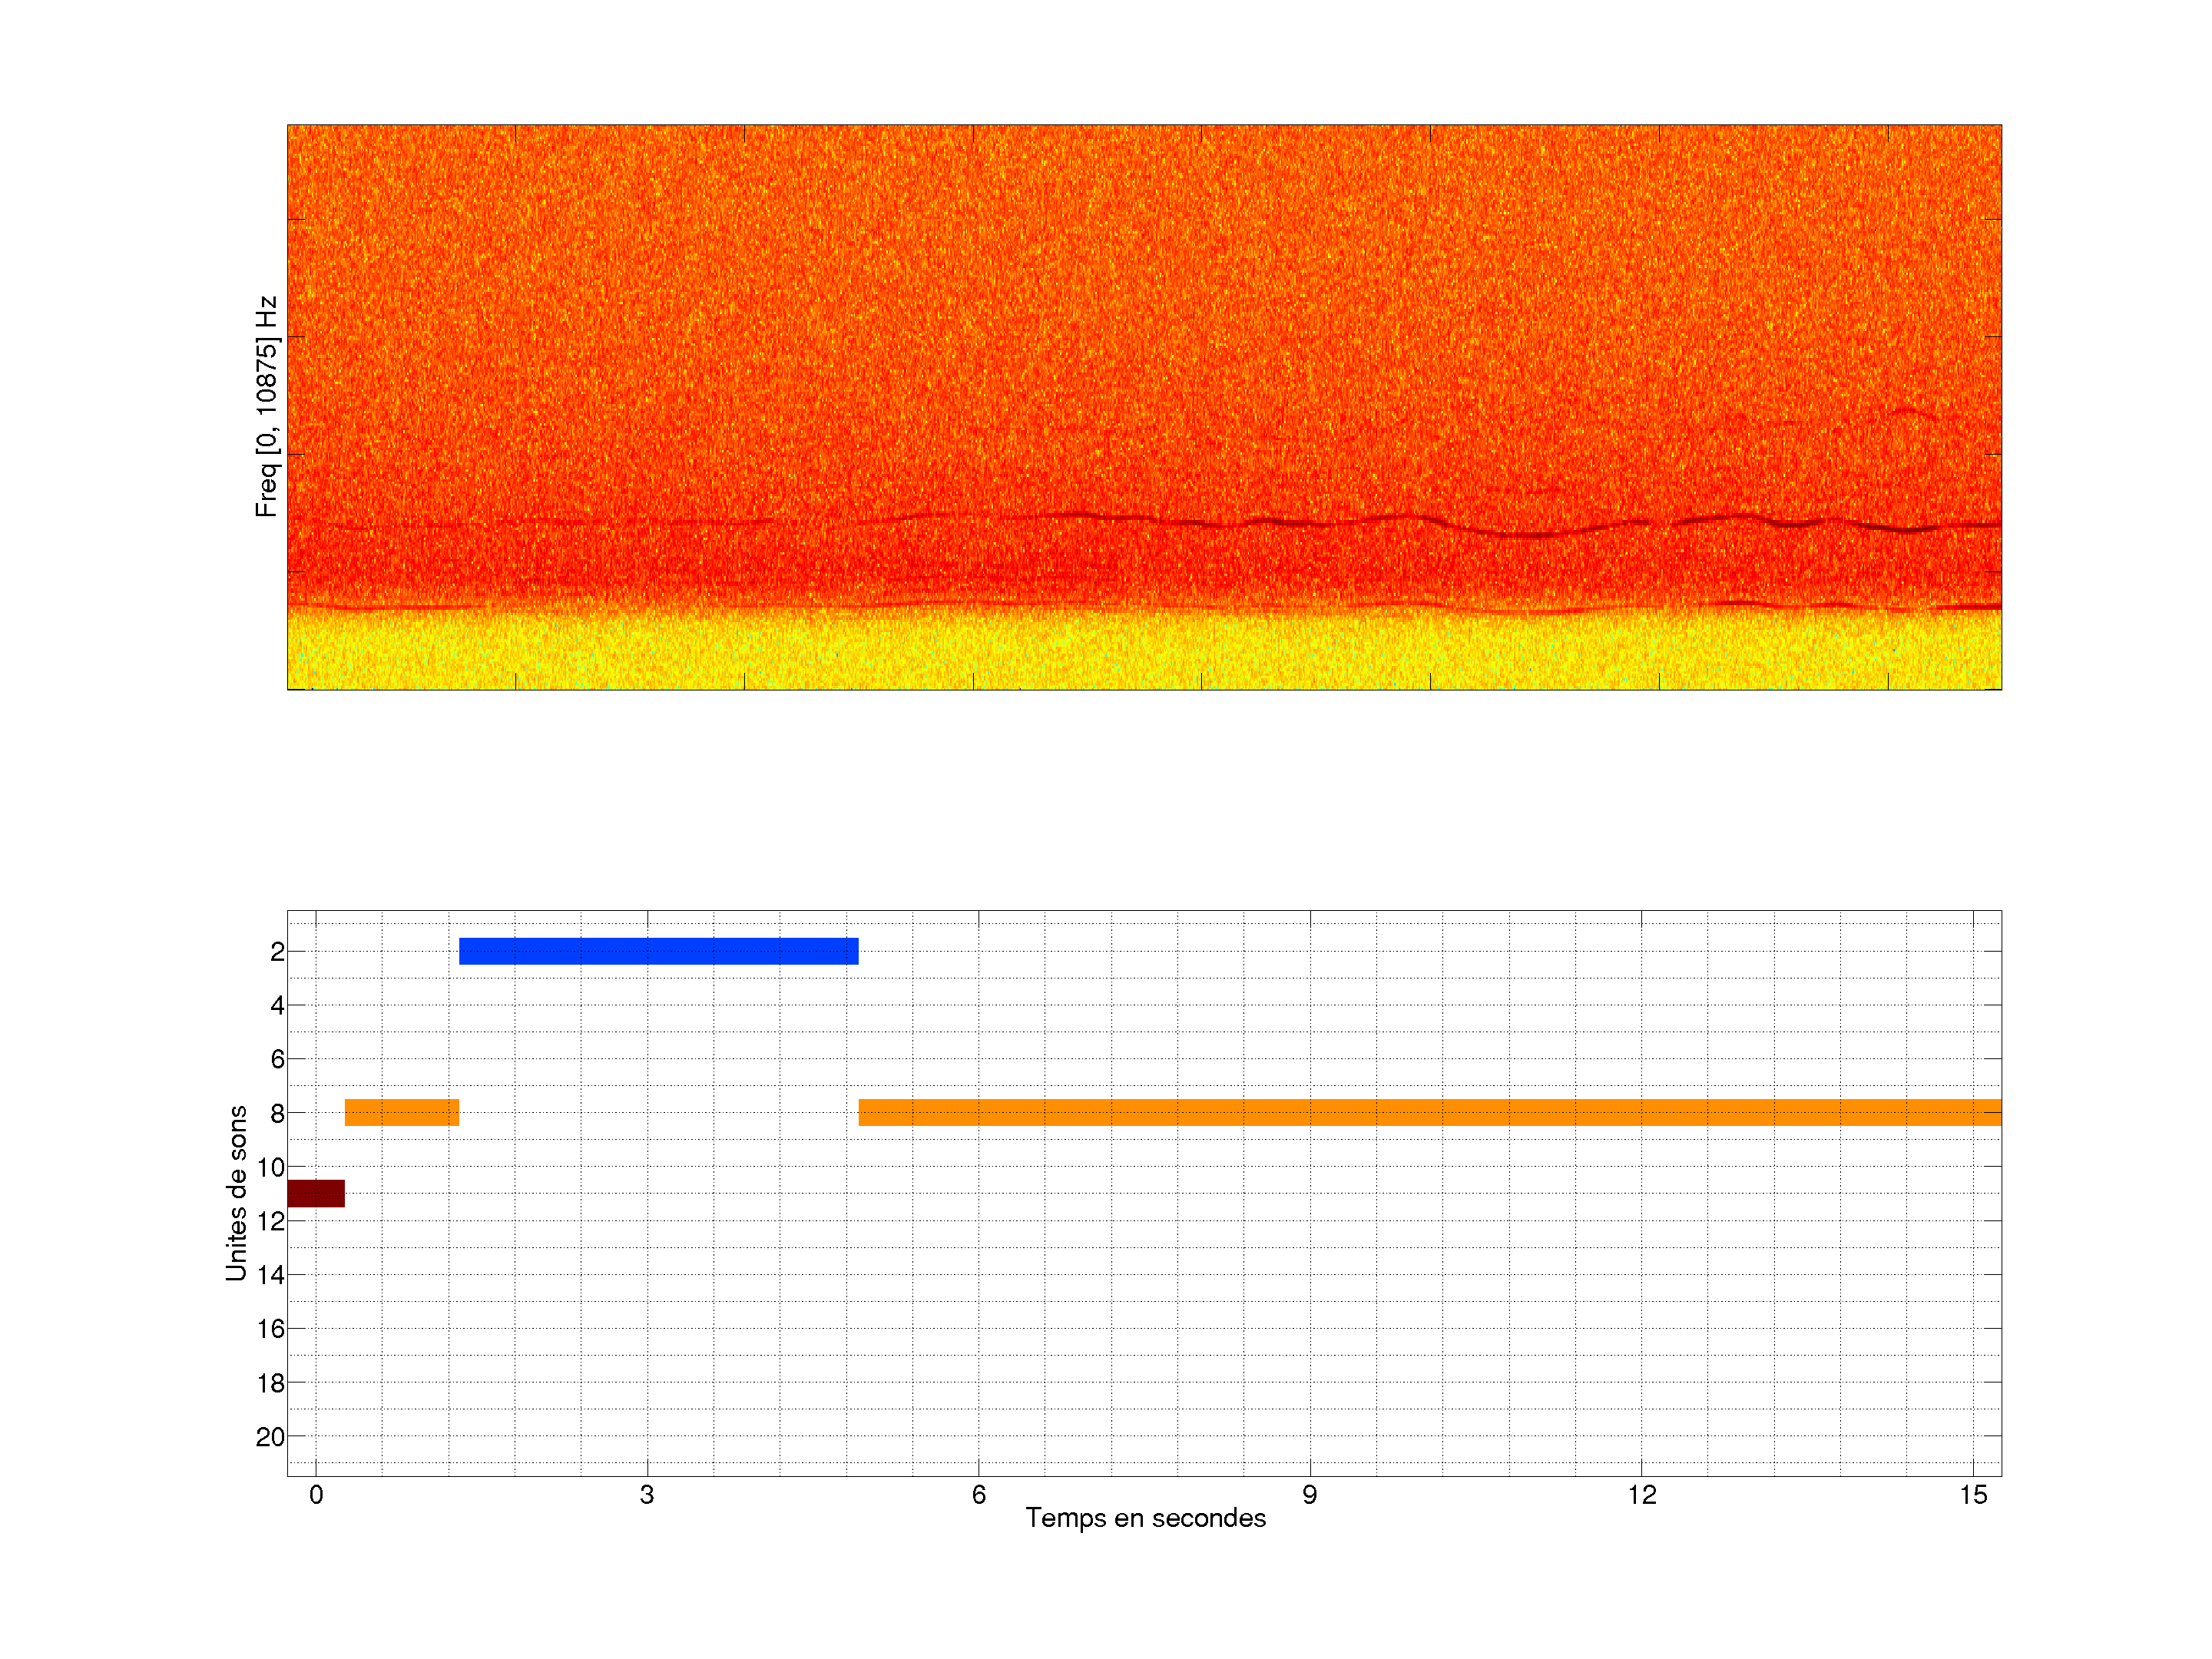
Task: Click the y-axis label '14'
Action: (x=270, y=1275)
